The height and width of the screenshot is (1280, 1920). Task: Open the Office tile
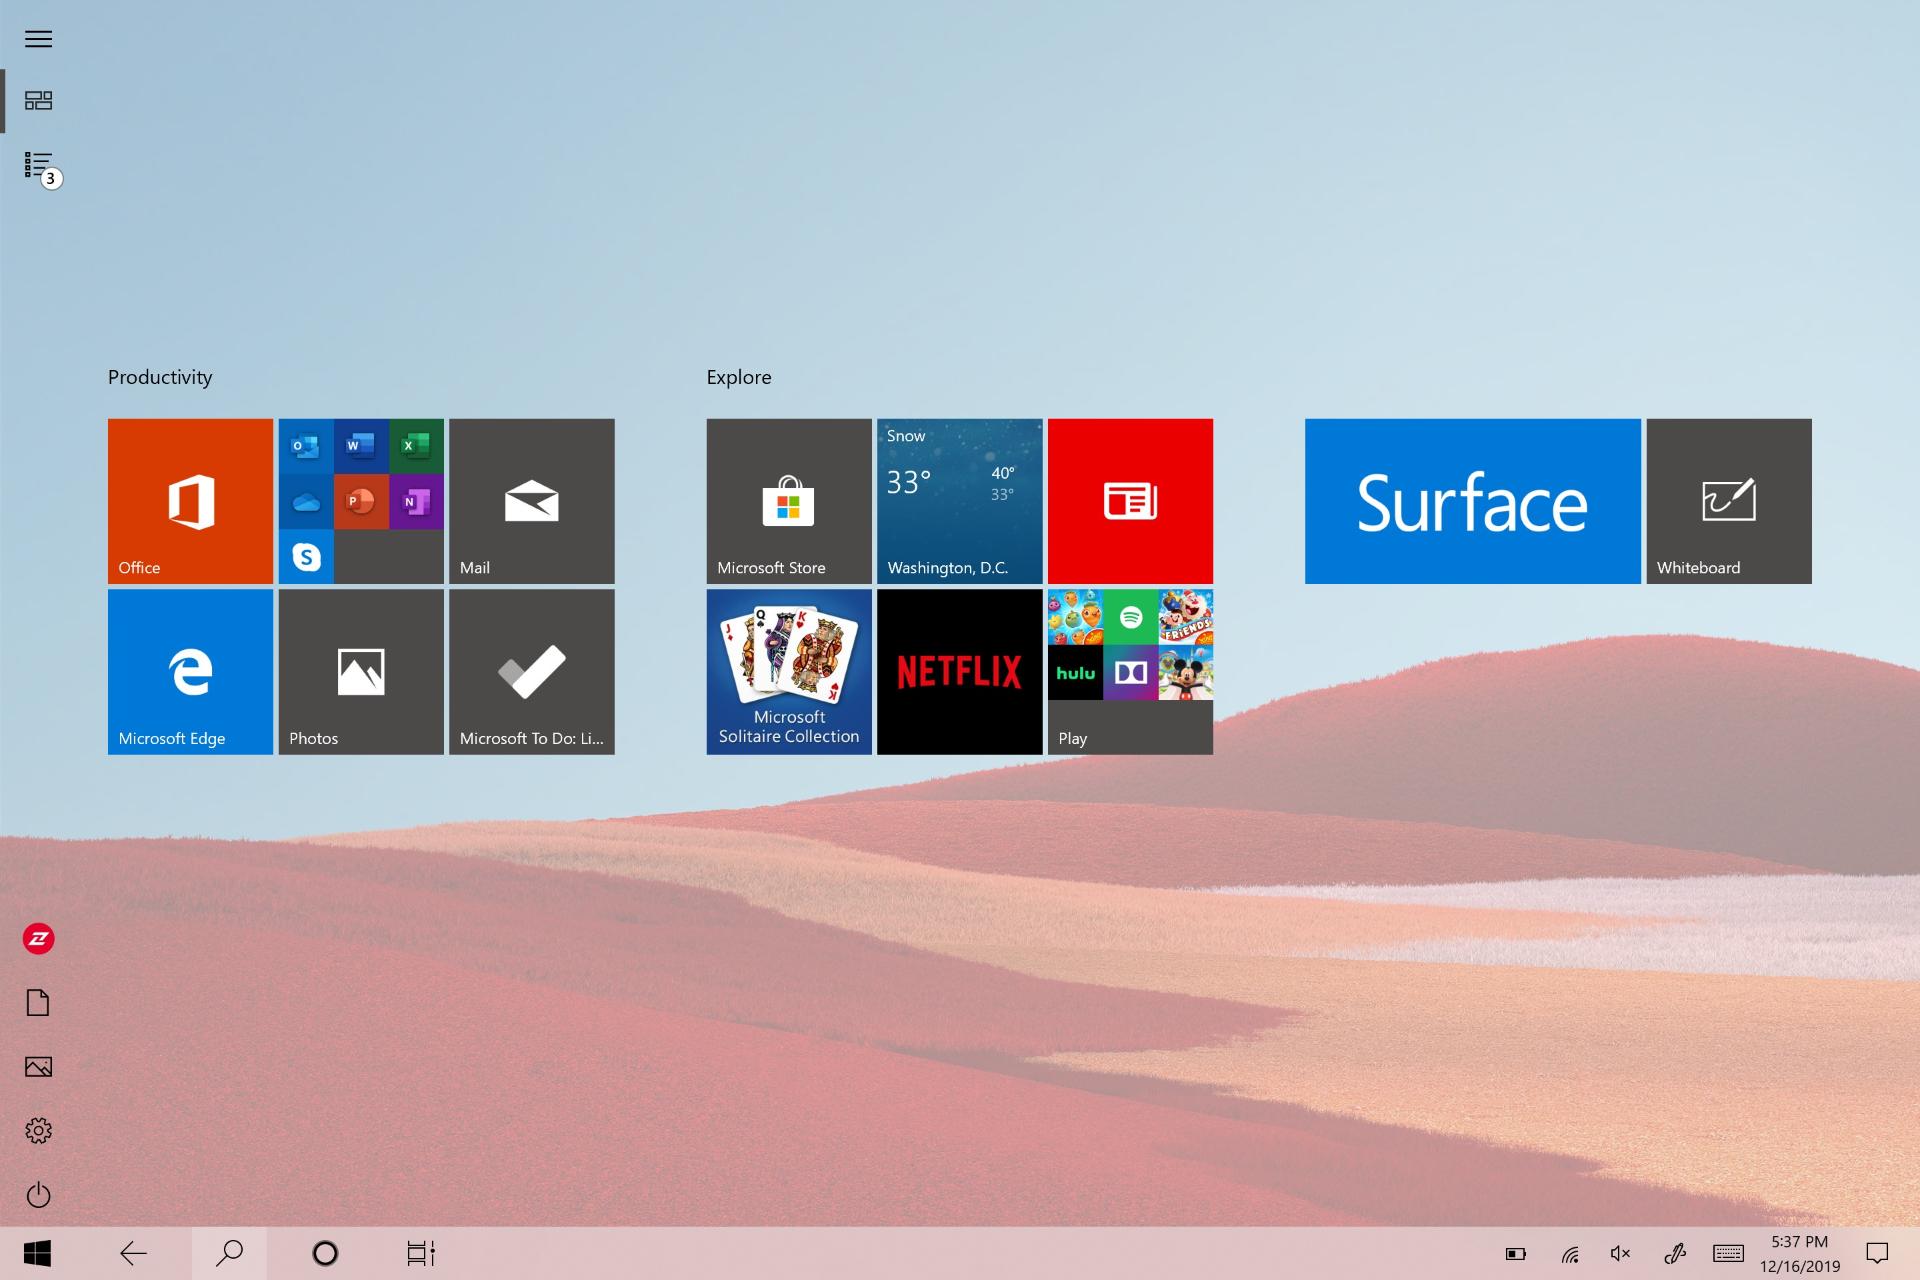point(190,501)
